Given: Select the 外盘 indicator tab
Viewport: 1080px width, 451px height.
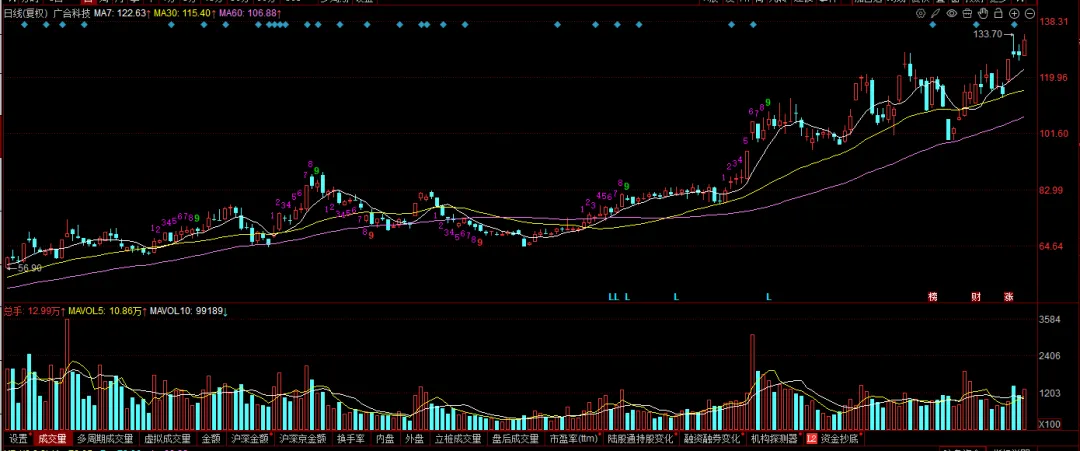Looking at the screenshot, I should [x=415, y=439].
